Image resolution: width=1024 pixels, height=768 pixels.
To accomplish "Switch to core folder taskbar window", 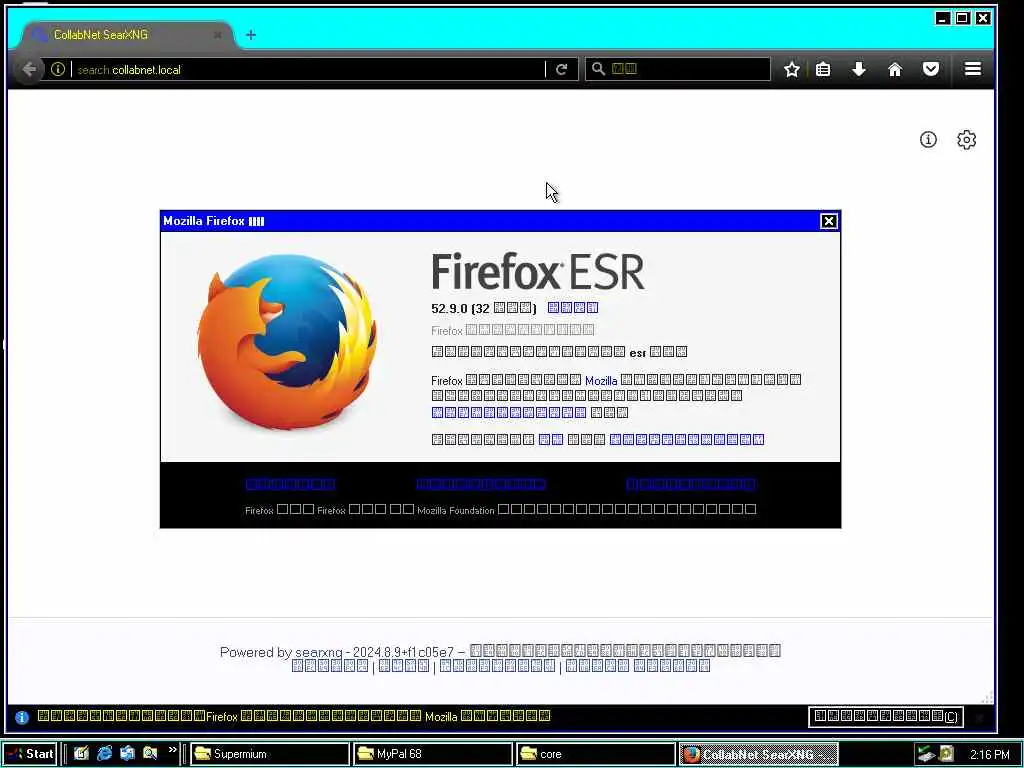I will point(596,754).
